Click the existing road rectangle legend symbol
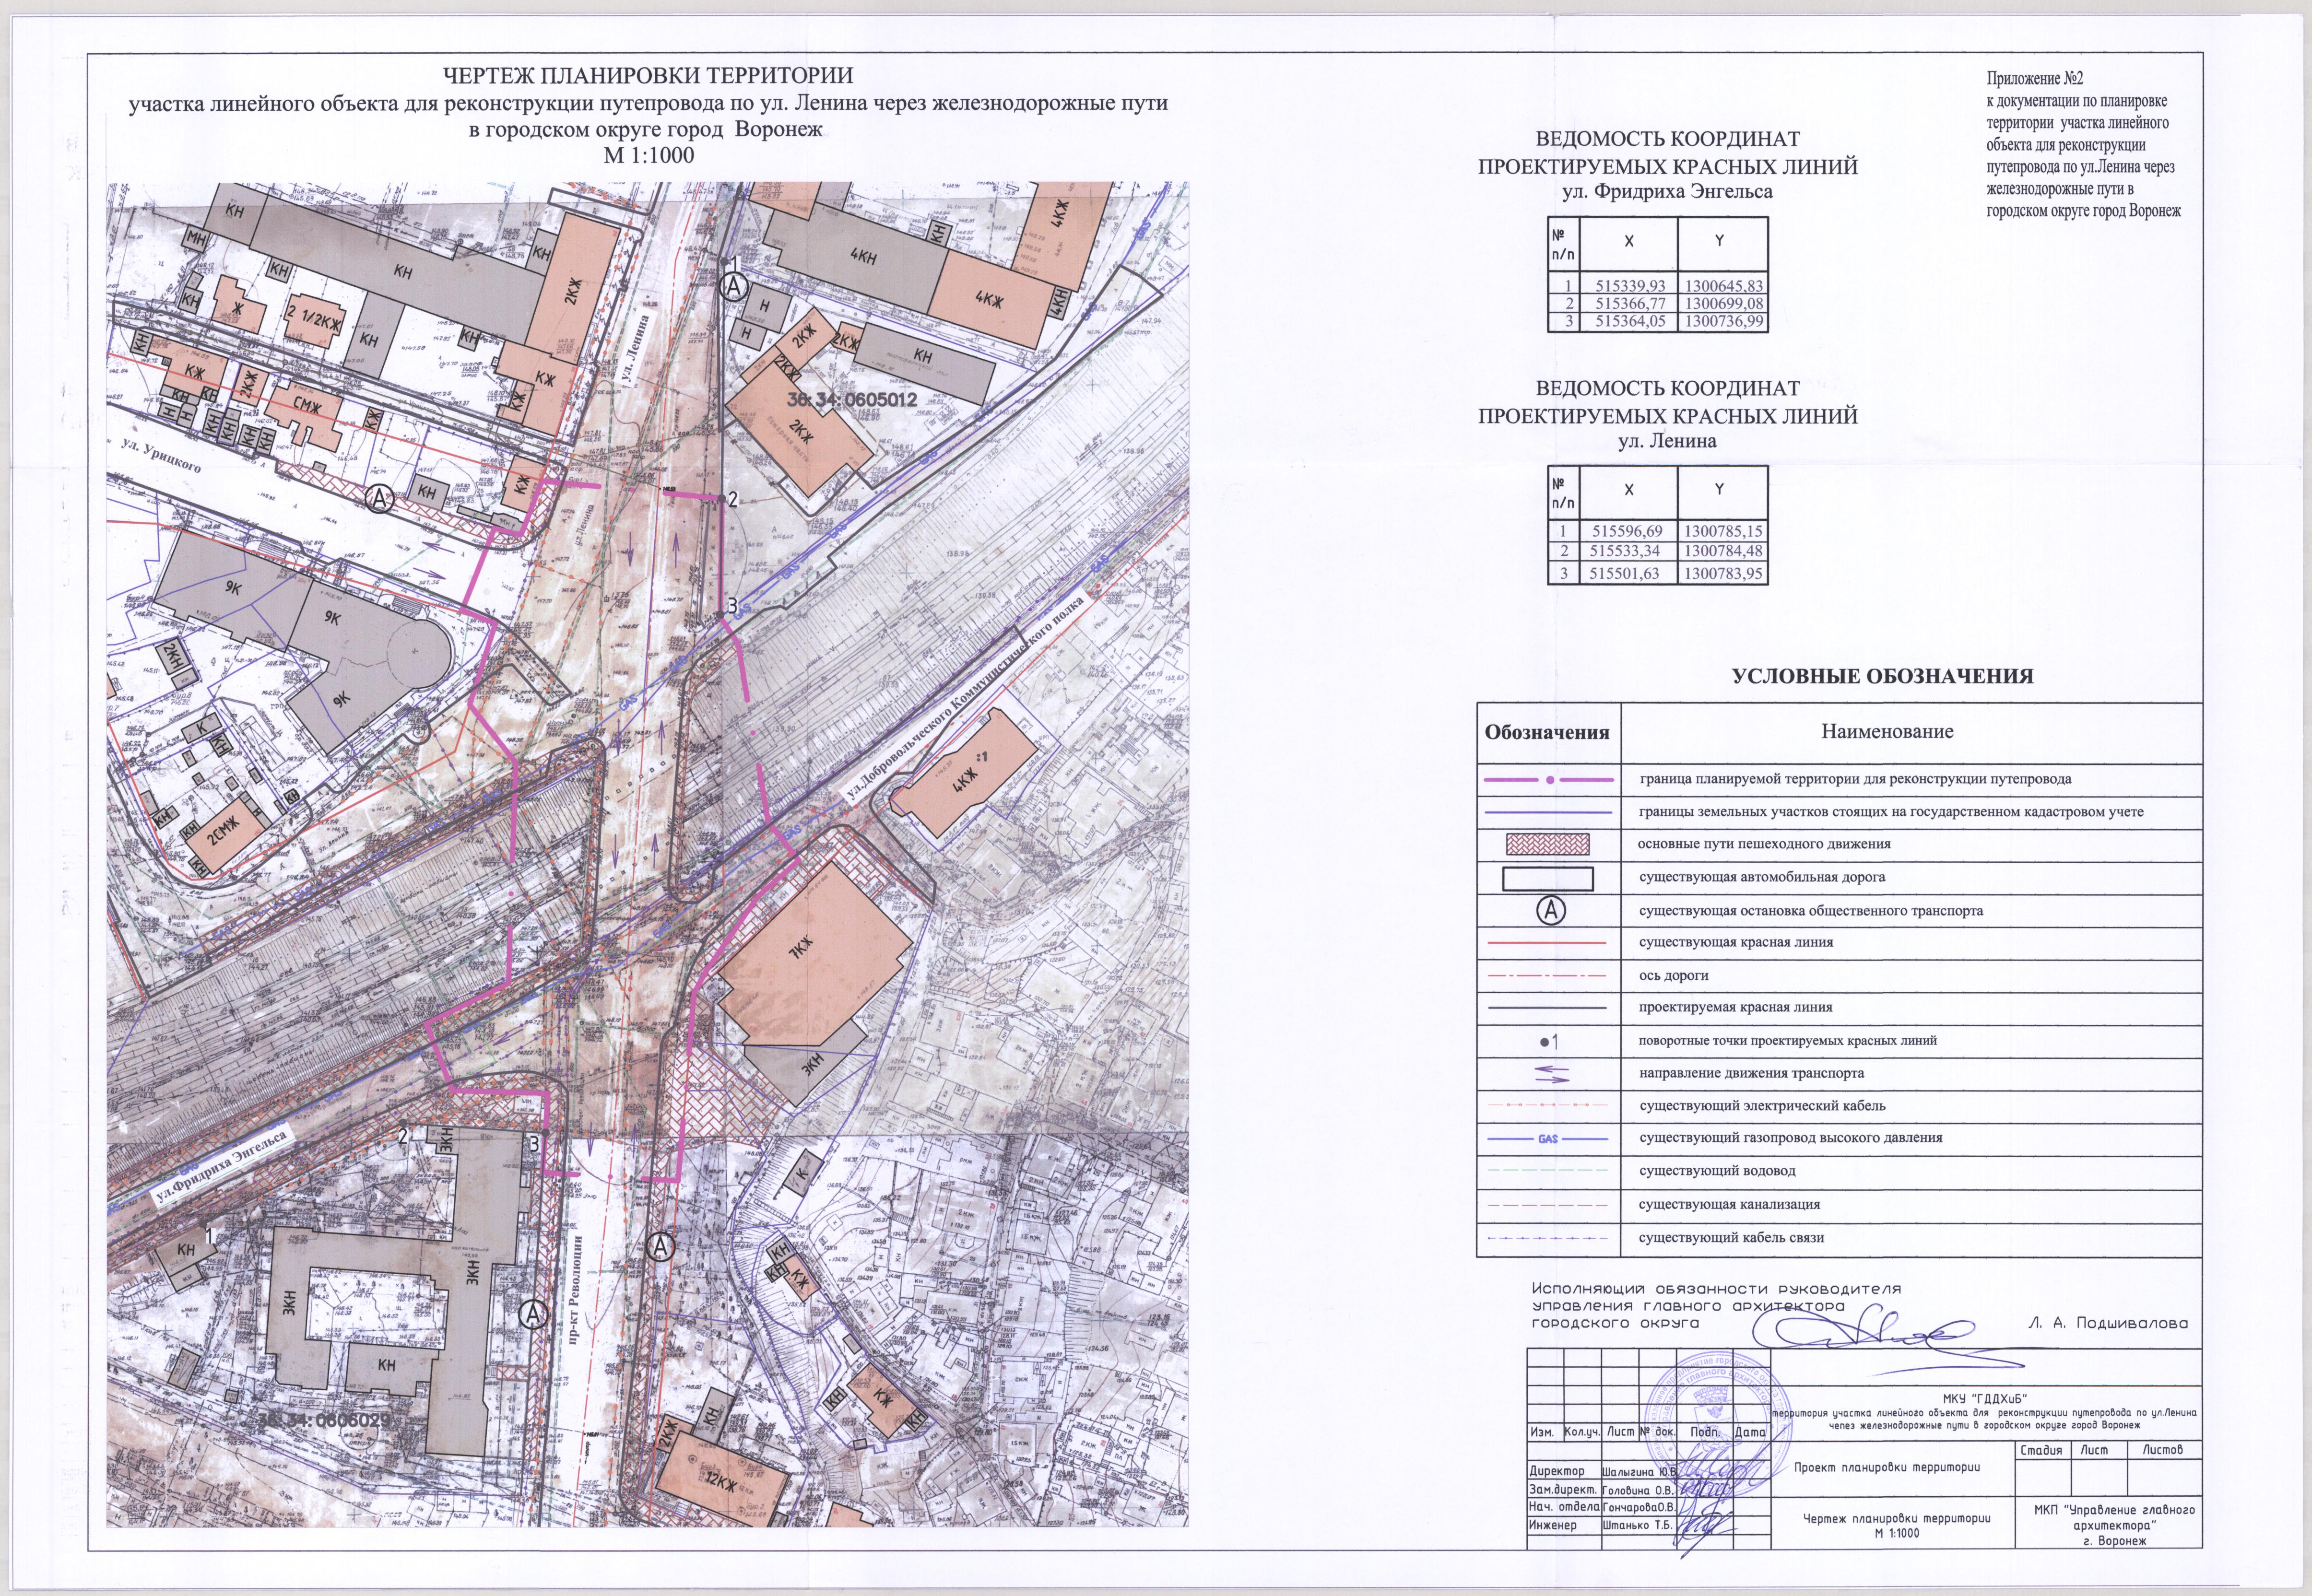The height and width of the screenshot is (1596, 2312). pyautogui.click(x=1547, y=878)
